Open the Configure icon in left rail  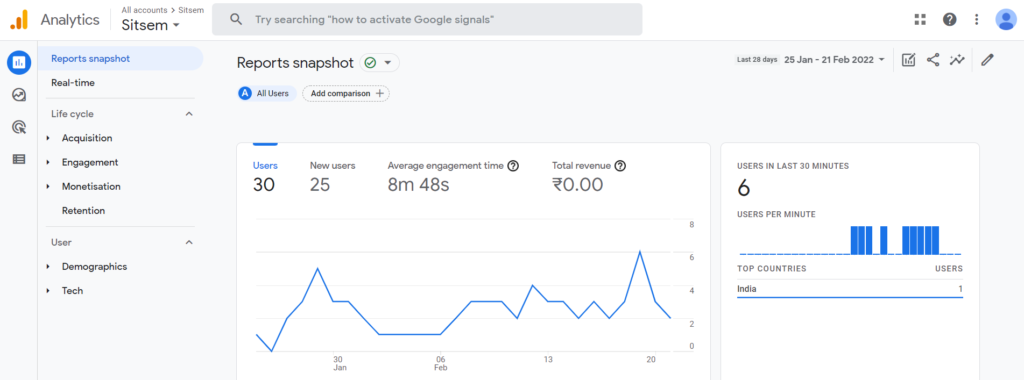tap(19, 159)
